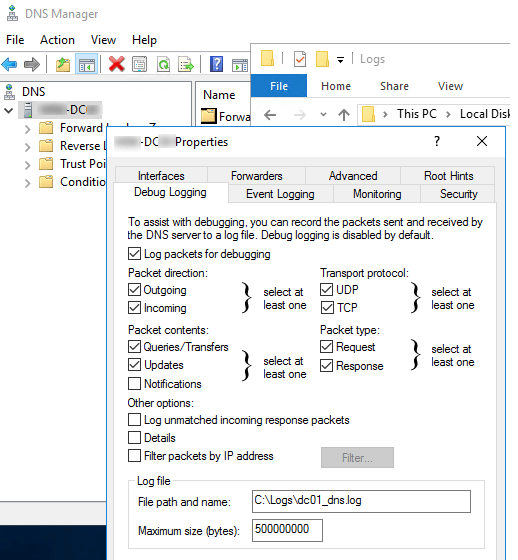This screenshot has width=518, height=560.
Task: Switch to the Event Logging tab
Action: click(280, 194)
